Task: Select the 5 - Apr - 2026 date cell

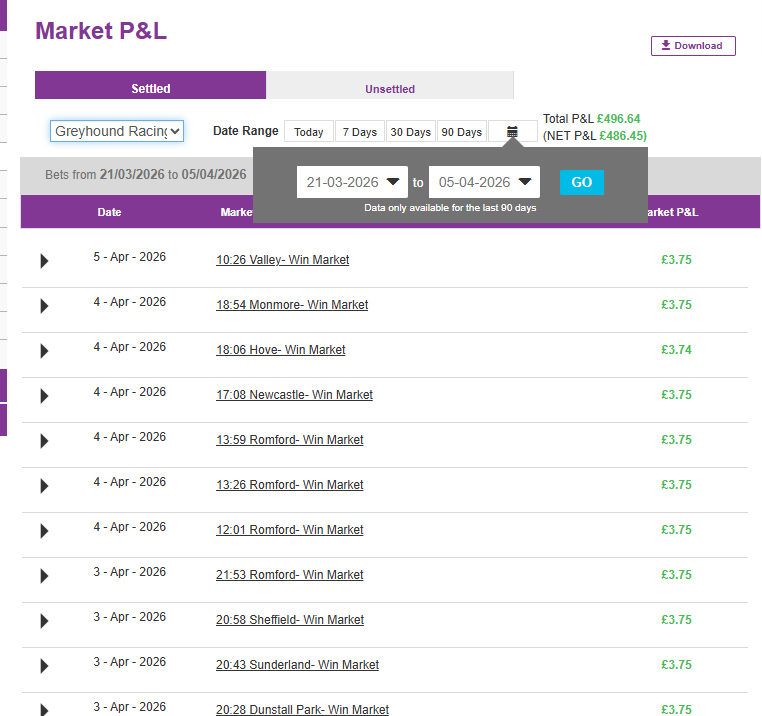Action: coord(130,257)
